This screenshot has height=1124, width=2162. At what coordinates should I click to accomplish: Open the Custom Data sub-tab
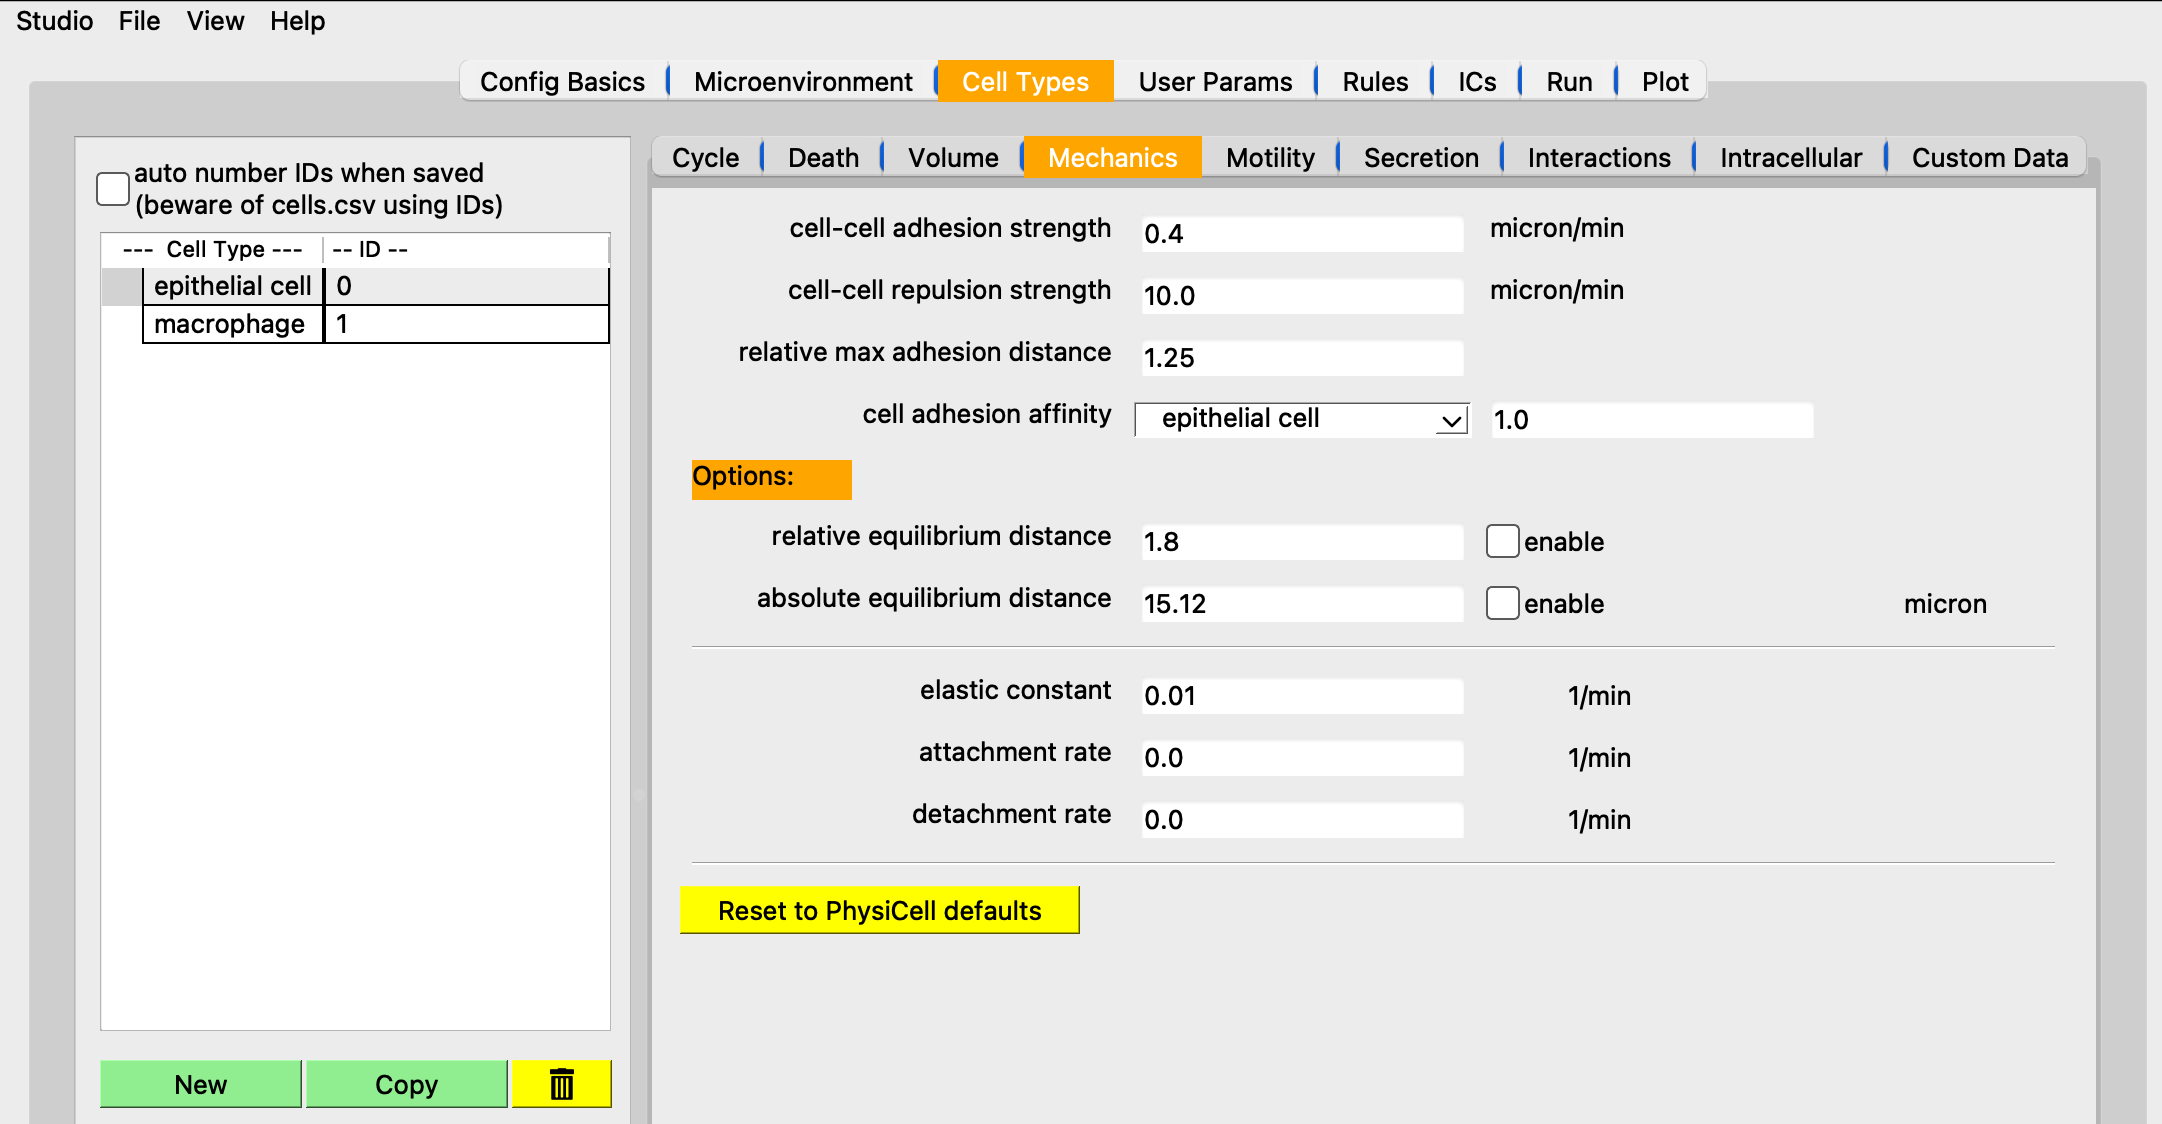pos(1990,157)
